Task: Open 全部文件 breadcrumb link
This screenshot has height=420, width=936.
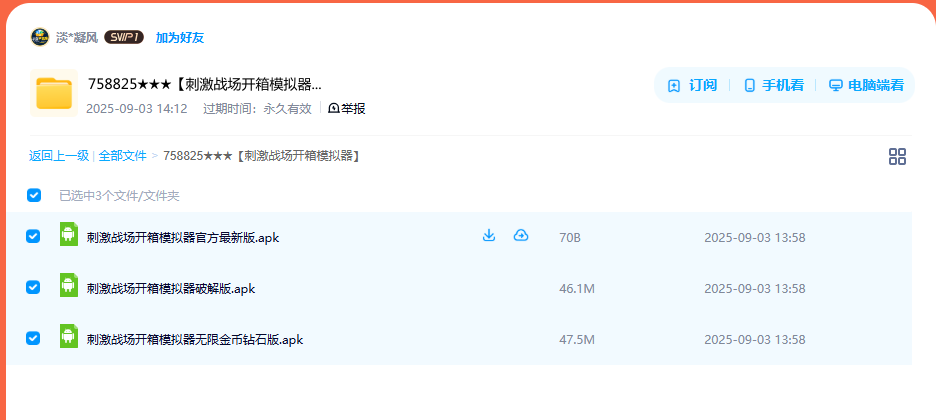Action: [x=122, y=156]
